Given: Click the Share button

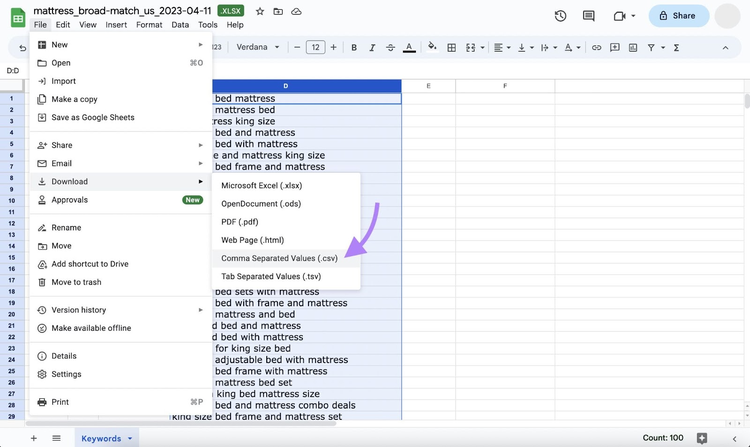Looking at the screenshot, I should point(678,16).
